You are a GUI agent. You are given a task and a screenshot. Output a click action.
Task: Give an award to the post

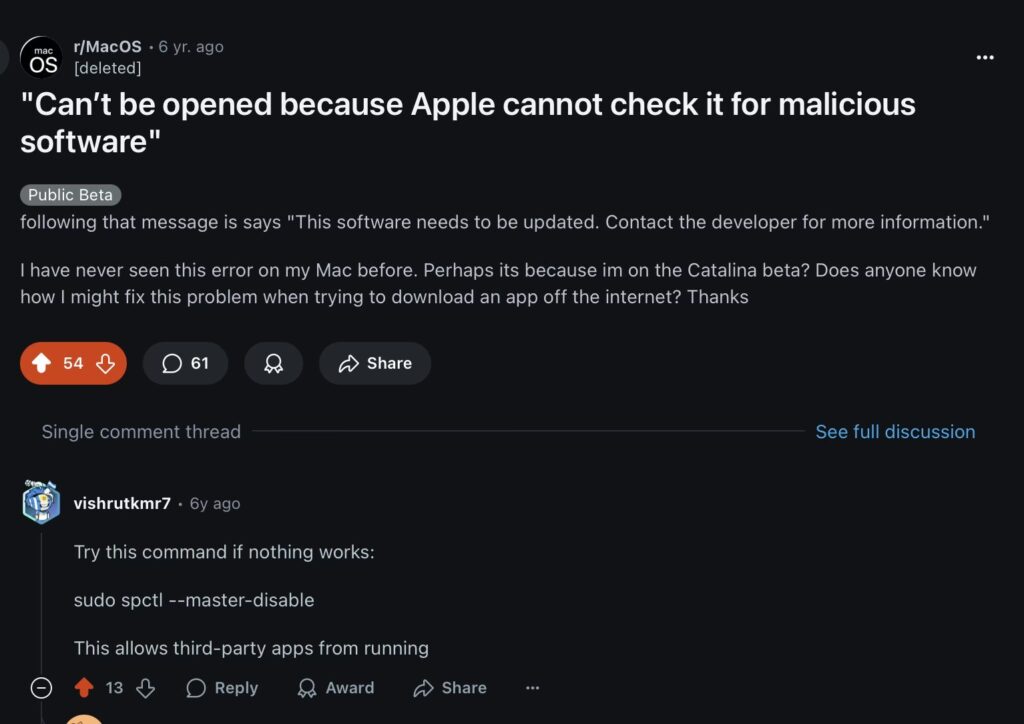click(x=273, y=364)
